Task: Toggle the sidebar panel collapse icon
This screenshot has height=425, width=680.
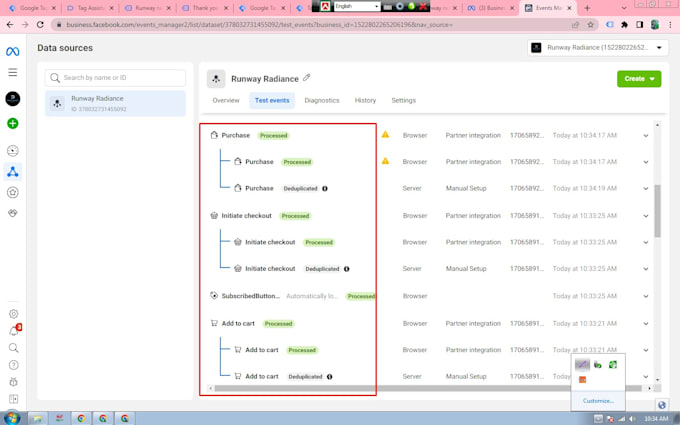Action: 13,399
